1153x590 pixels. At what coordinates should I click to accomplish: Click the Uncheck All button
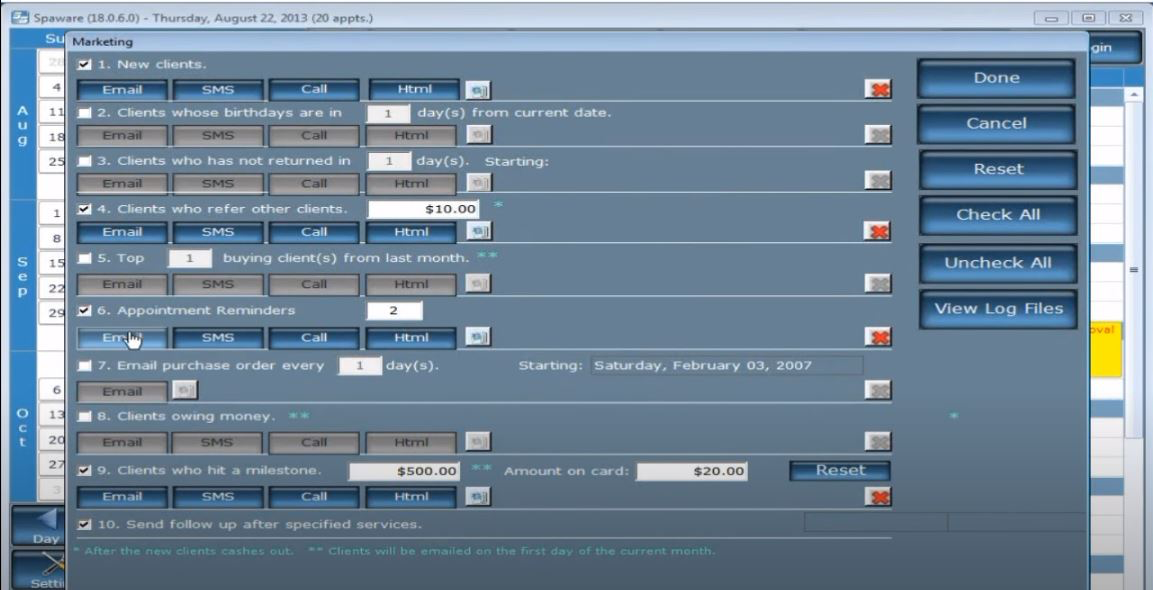pos(998,263)
